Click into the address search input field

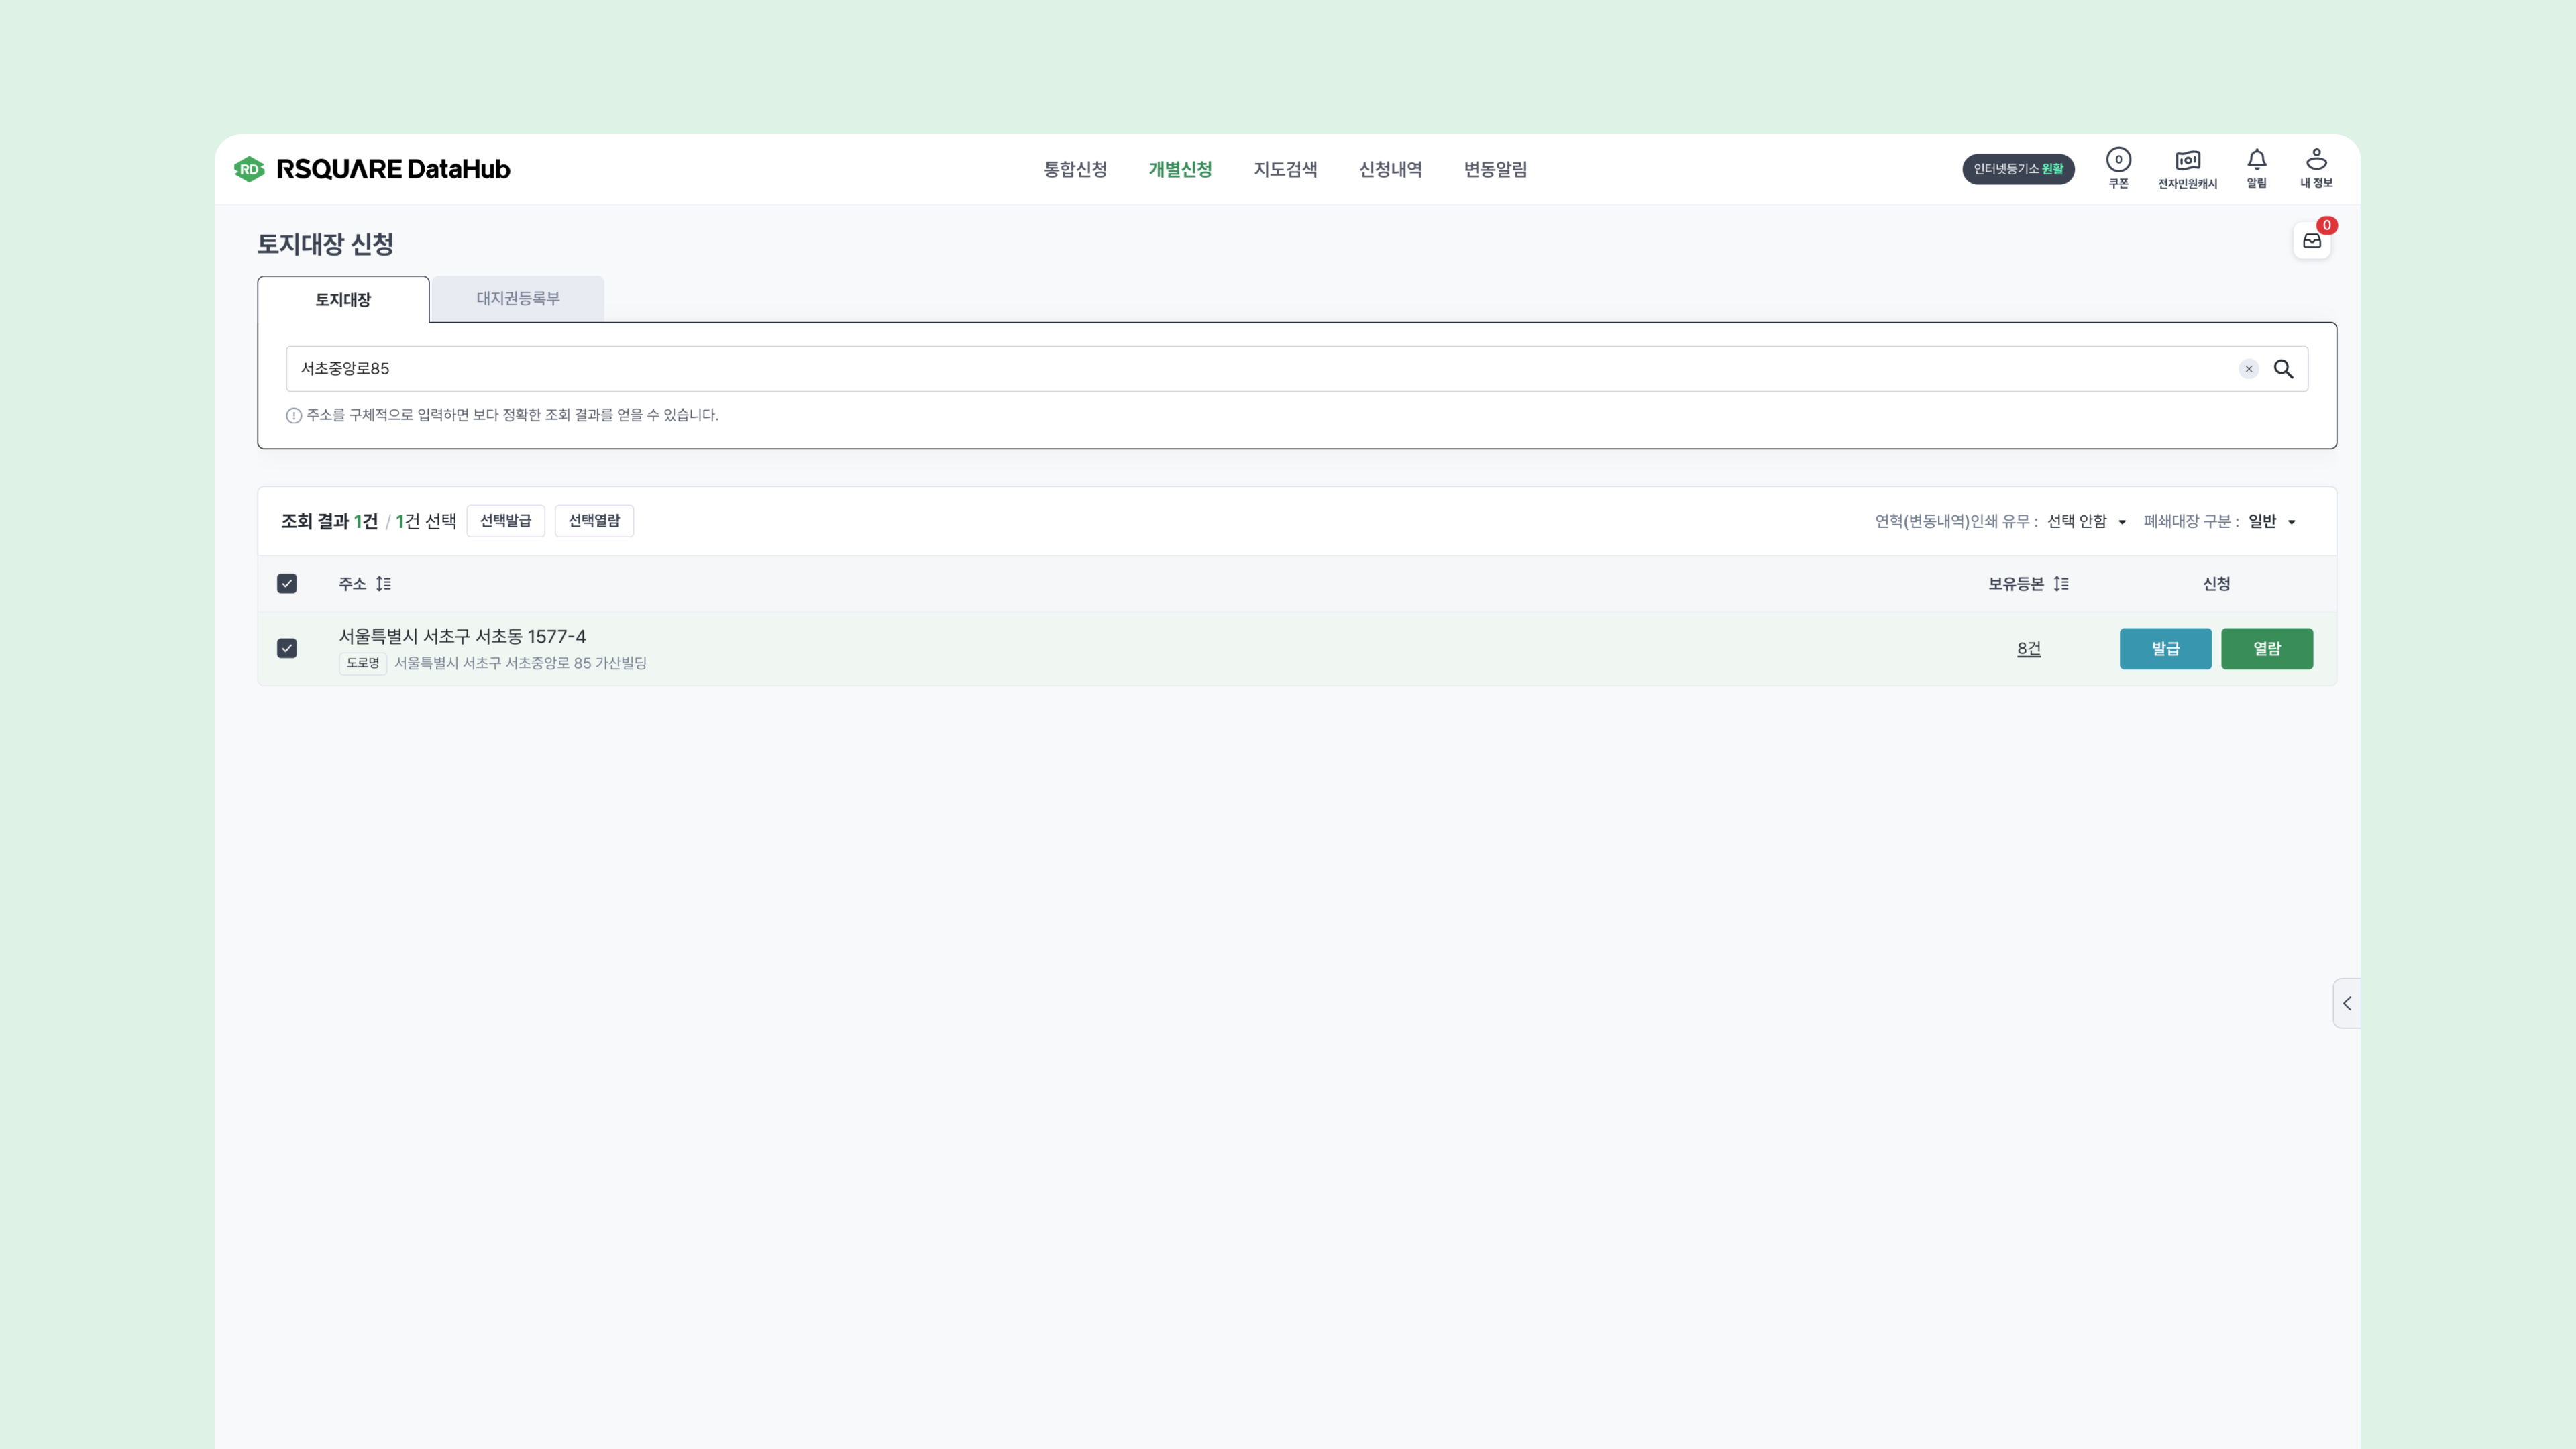pos(1200,369)
